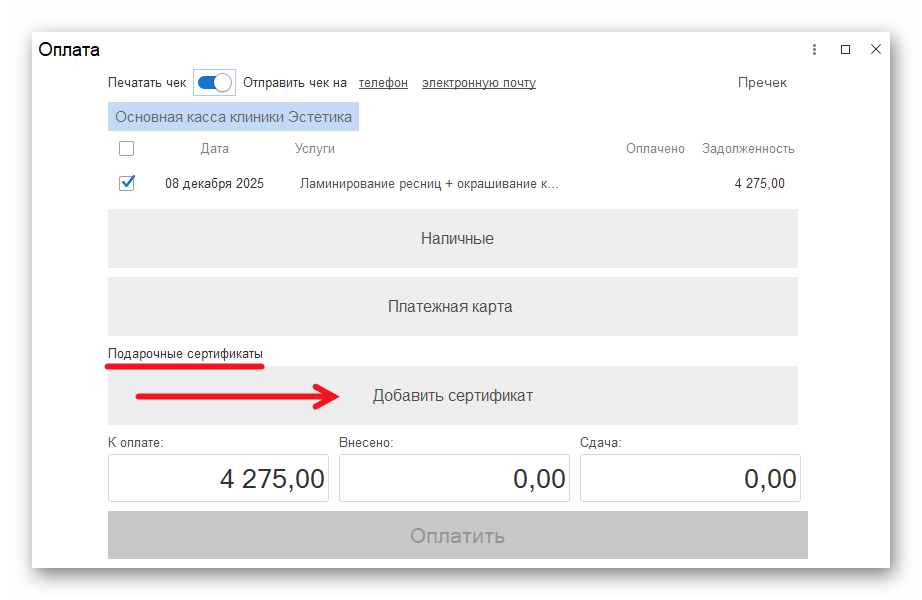This screenshot has height=600, width=922.
Task: Open the "телефон" receipt link
Action: pos(383,82)
